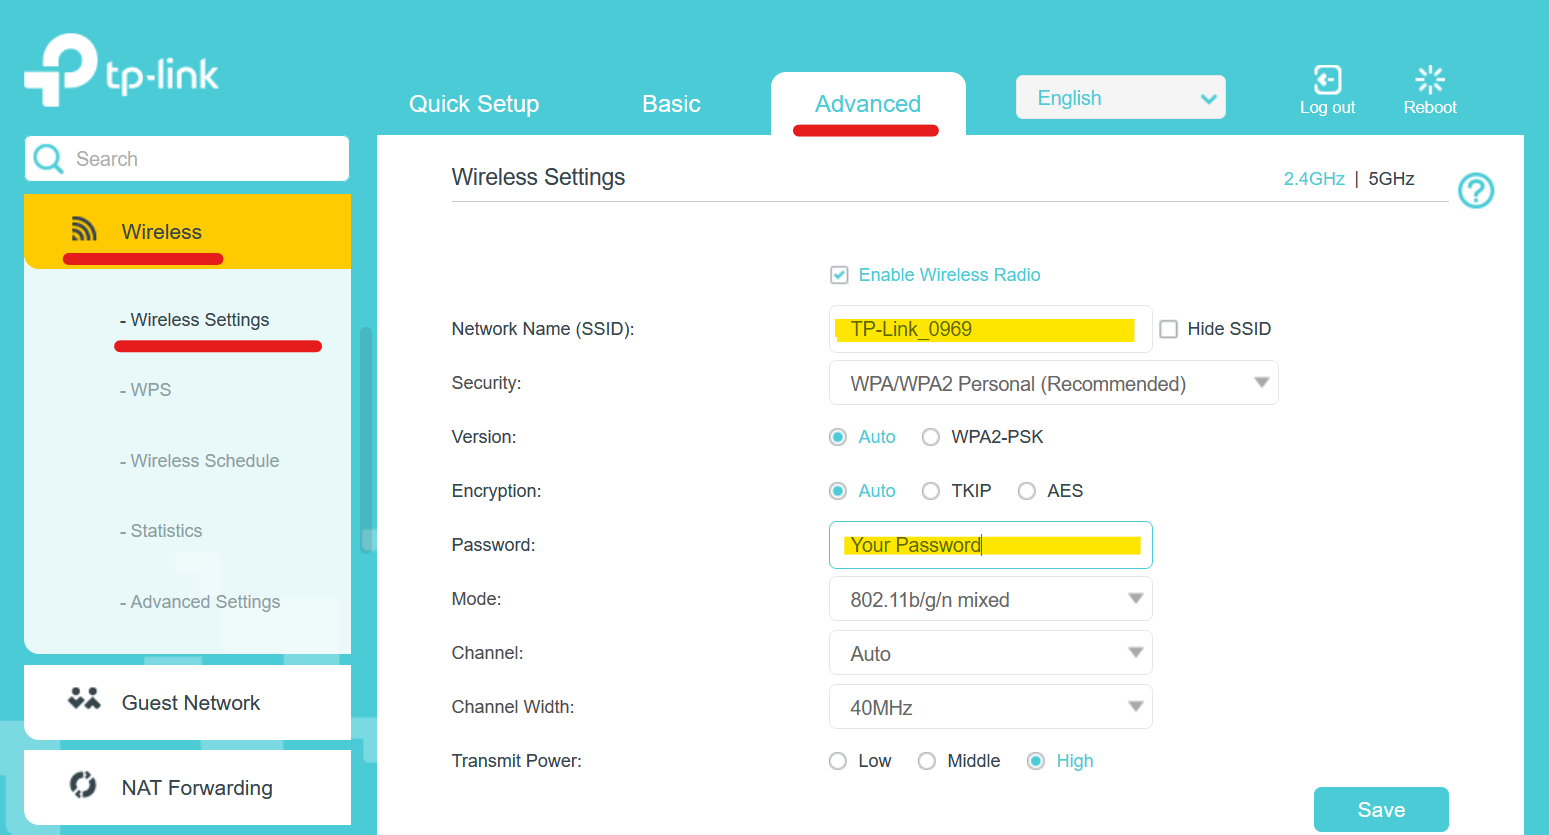Viewport: 1549px width, 835px height.
Task: Set Transmit Power to Low
Action: (x=838, y=760)
